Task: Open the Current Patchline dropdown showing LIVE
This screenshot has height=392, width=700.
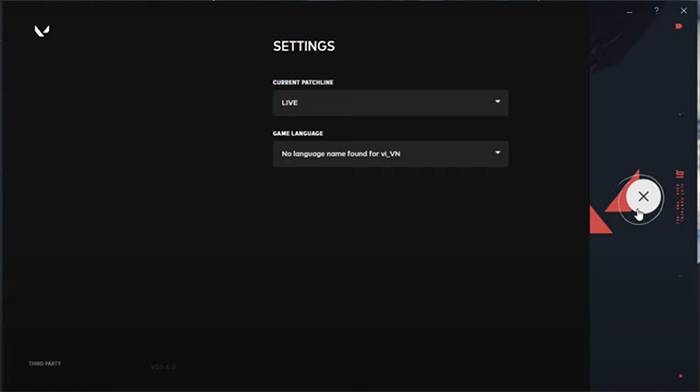Action: click(x=390, y=103)
